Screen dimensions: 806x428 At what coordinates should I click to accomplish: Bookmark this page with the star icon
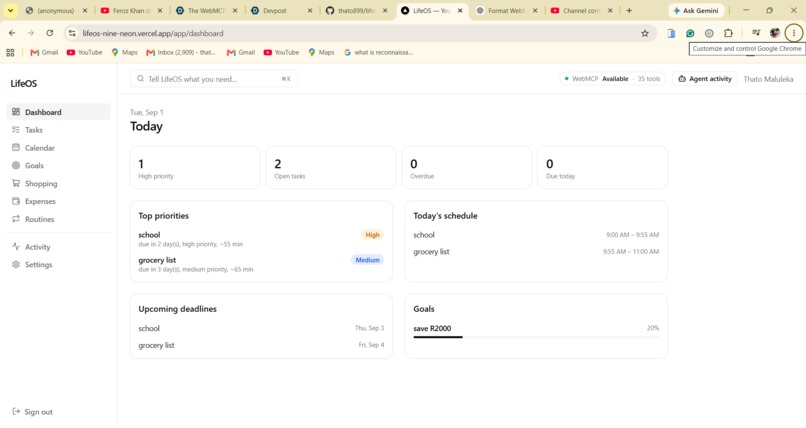point(645,33)
